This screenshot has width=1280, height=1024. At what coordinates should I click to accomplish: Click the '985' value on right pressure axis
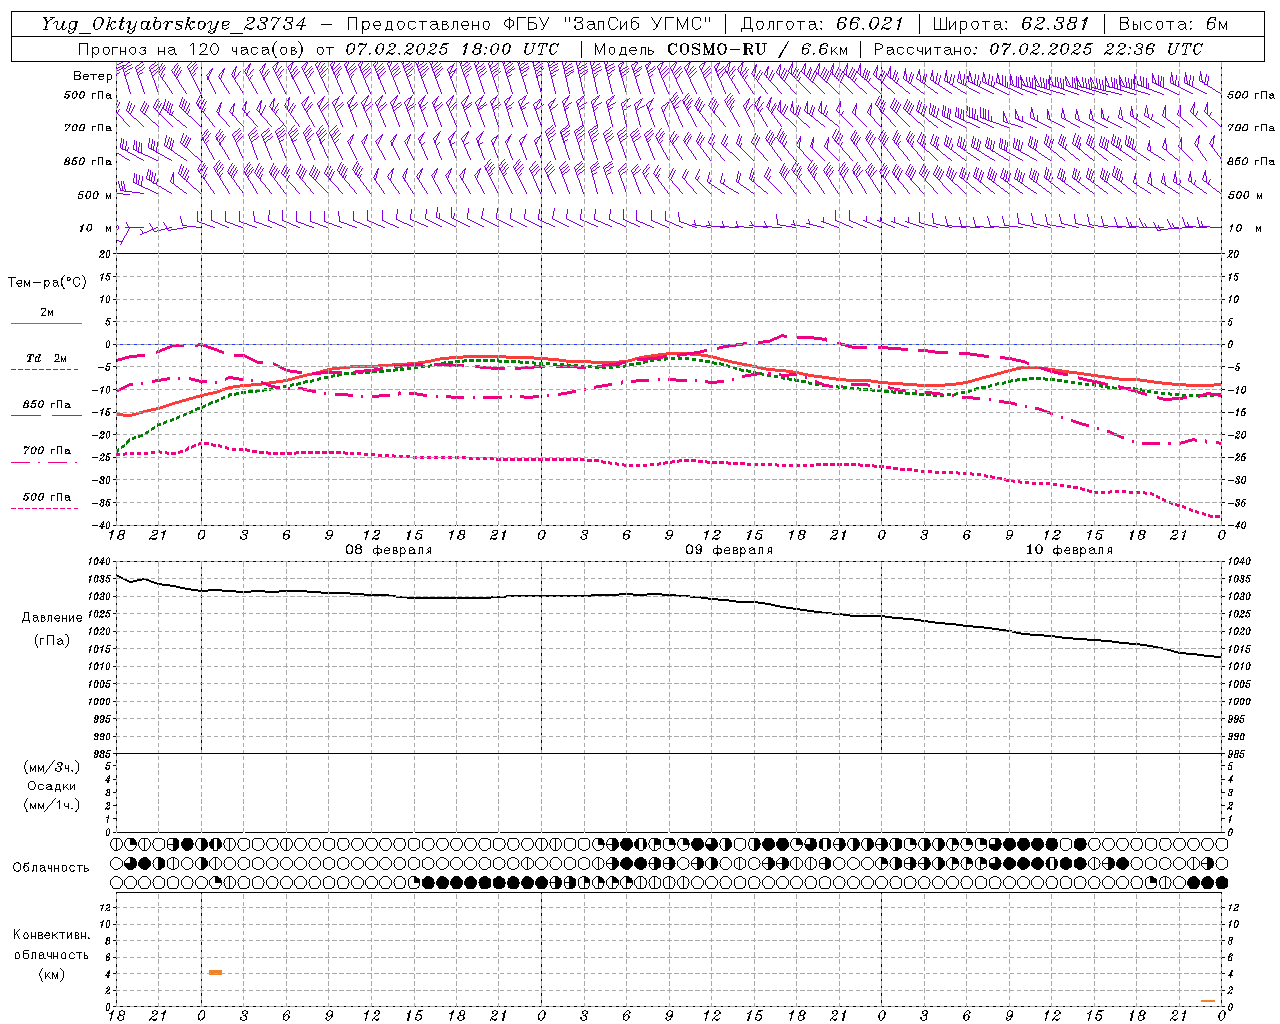point(1238,754)
